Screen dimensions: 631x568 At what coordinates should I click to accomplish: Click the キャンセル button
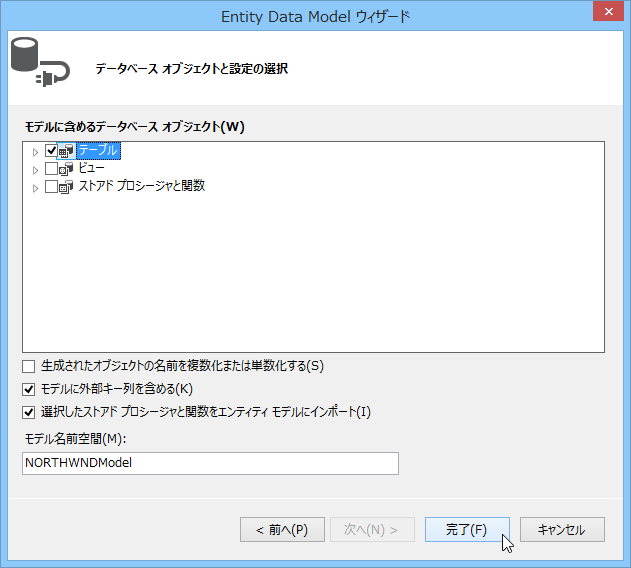click(561, 530)
